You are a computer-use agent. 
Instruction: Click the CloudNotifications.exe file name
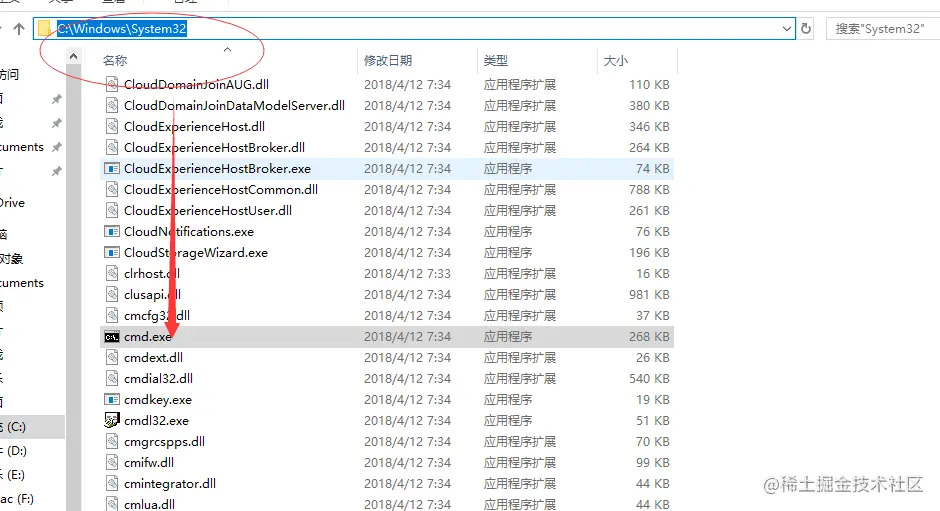click(x=189, y=232)
